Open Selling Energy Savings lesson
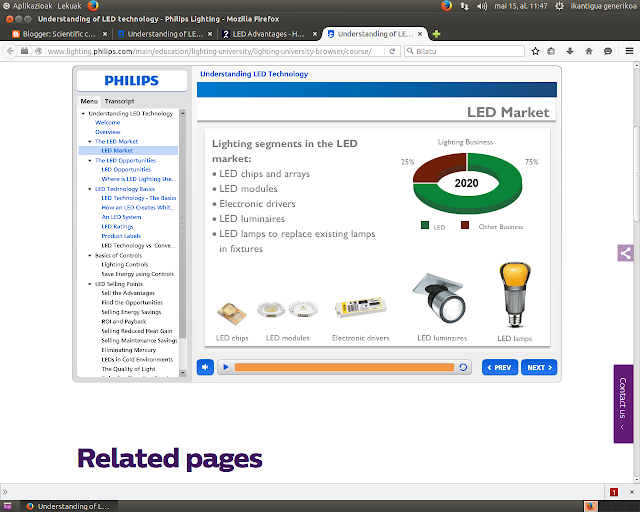 pos(131,312)
